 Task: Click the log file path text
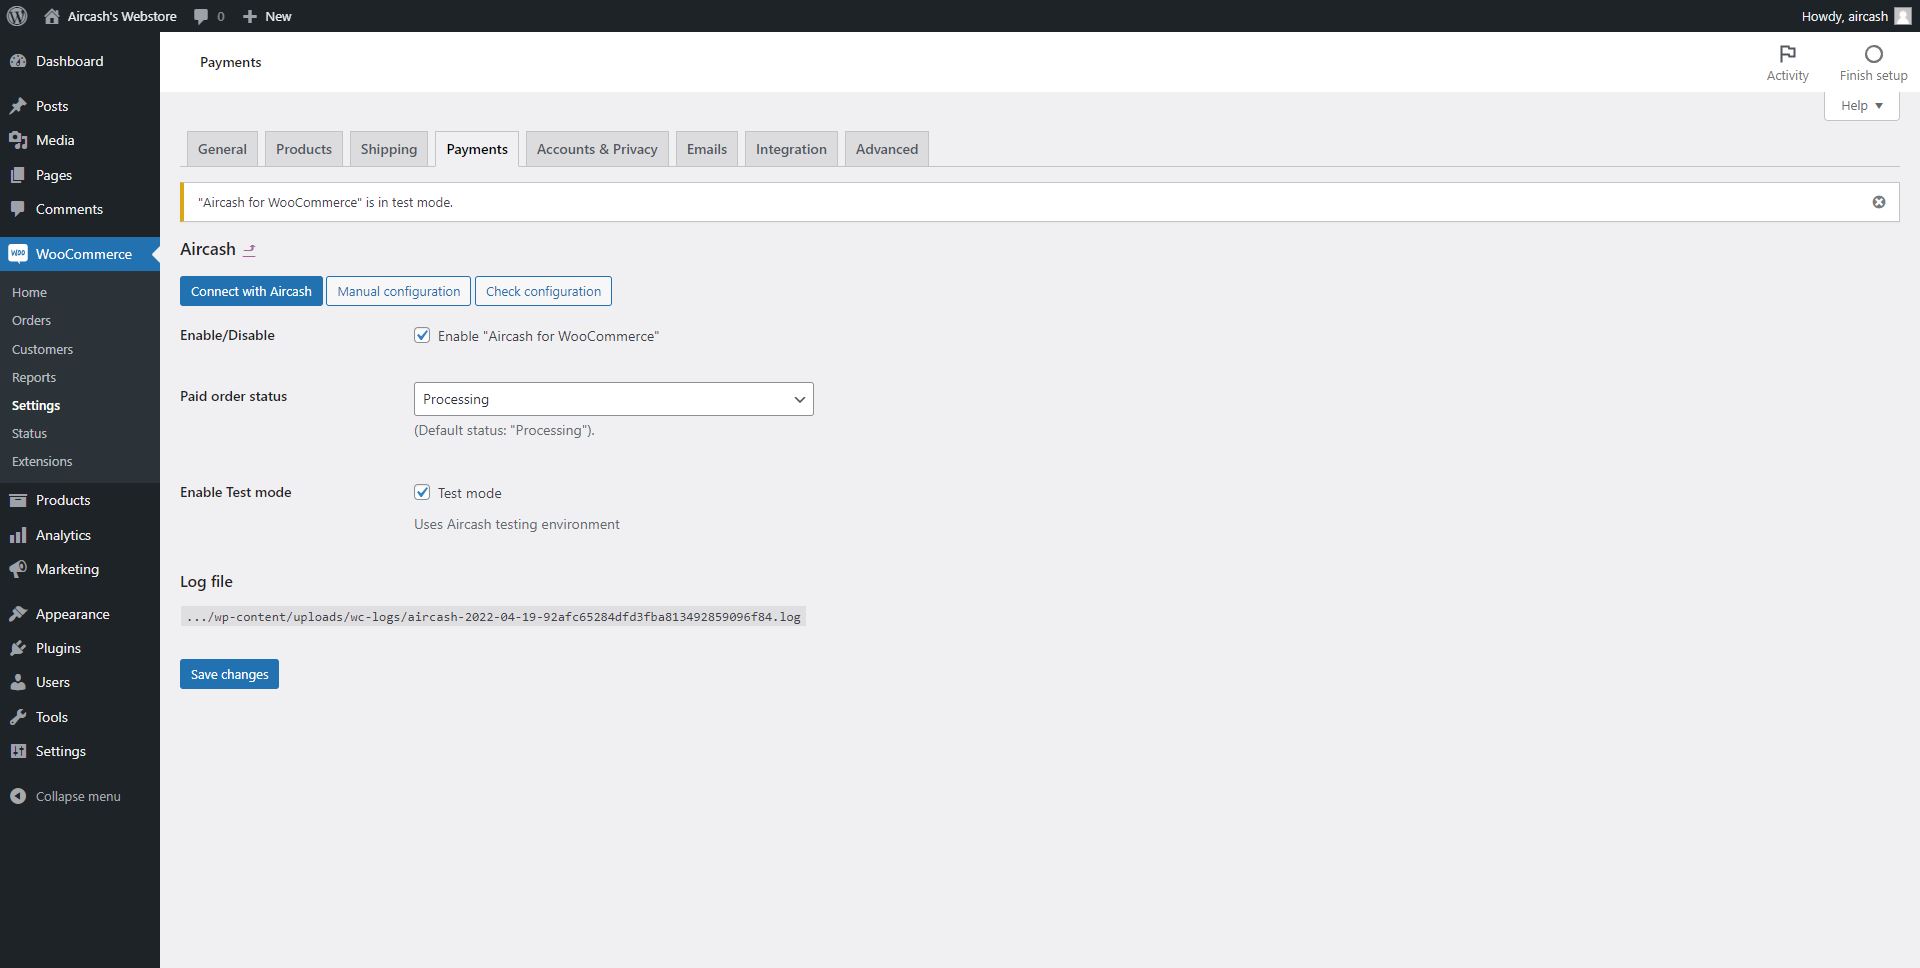tap(493, 617)
